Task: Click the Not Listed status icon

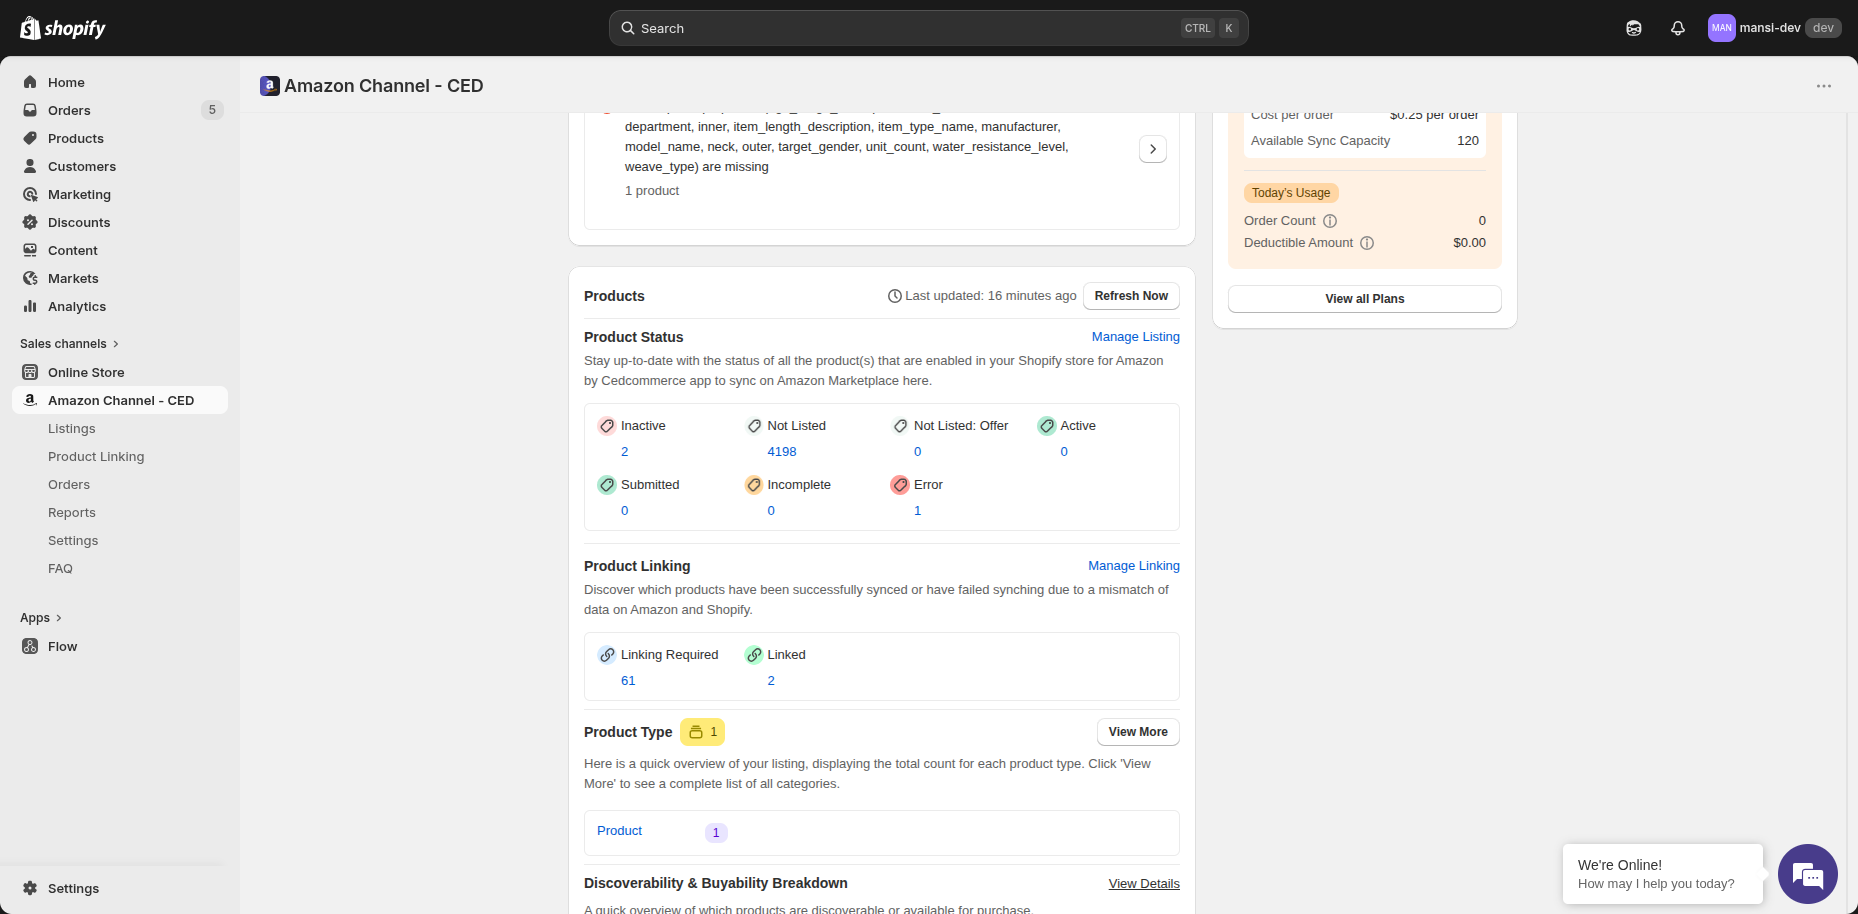Action: pos(754,426)
